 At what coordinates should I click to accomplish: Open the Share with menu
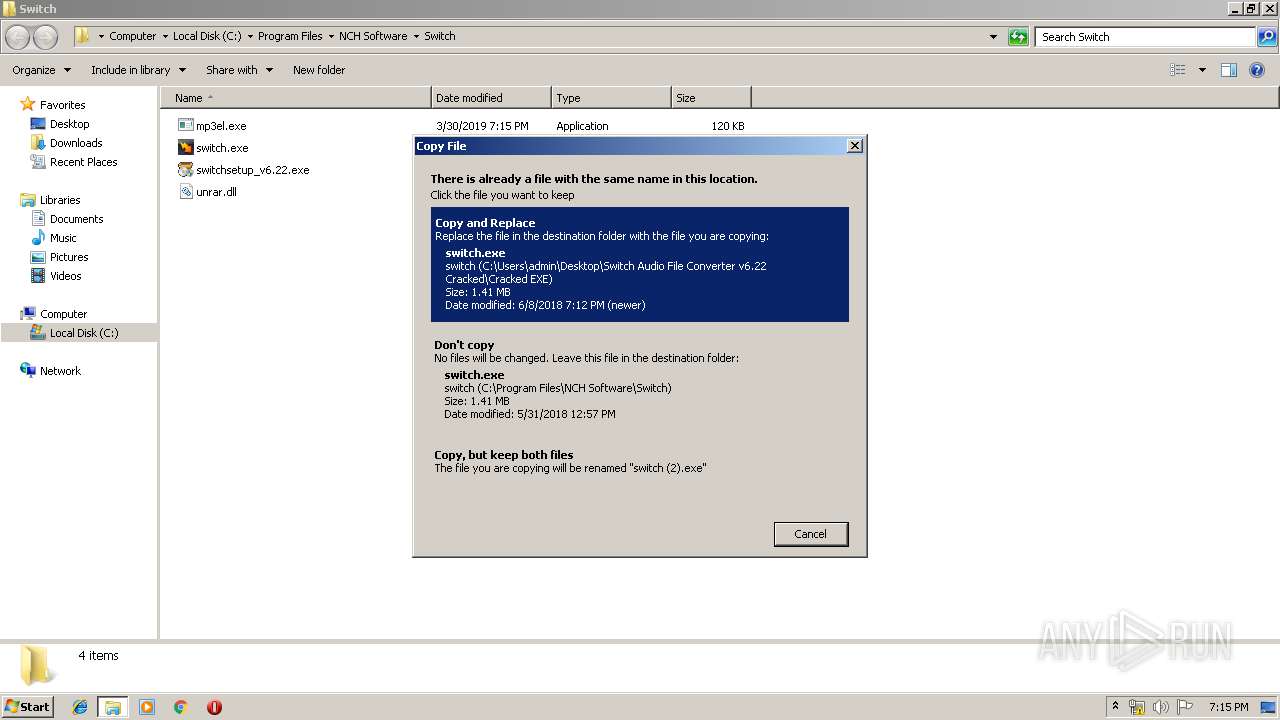pos(239,70)
